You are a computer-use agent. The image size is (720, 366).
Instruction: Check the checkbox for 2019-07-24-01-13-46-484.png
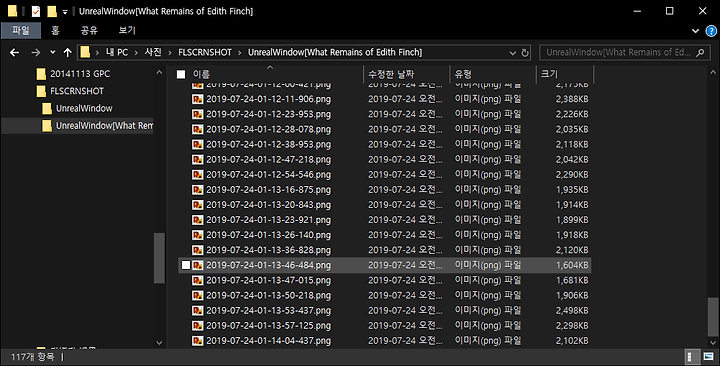[x=186, y=265]
